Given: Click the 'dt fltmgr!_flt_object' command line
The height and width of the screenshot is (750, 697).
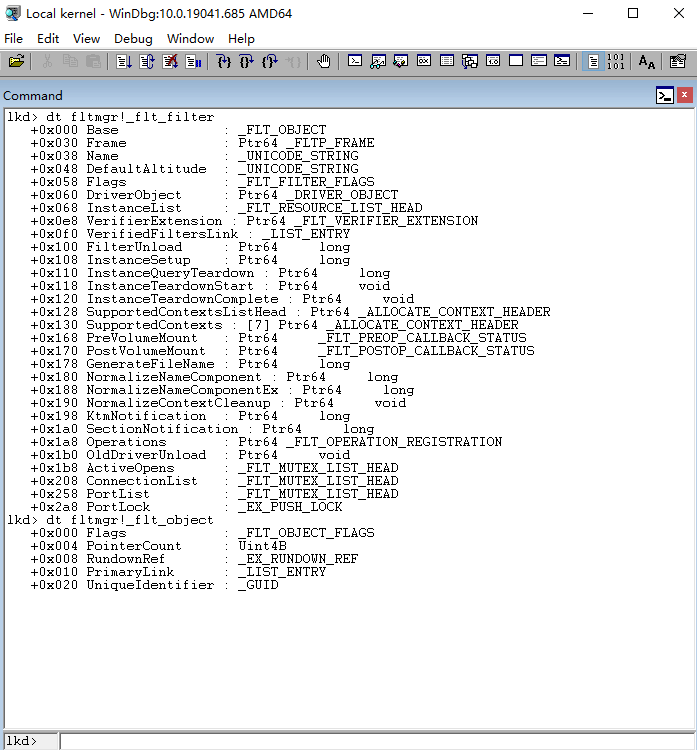Looking at the screenshot, I should pos(130,520).
